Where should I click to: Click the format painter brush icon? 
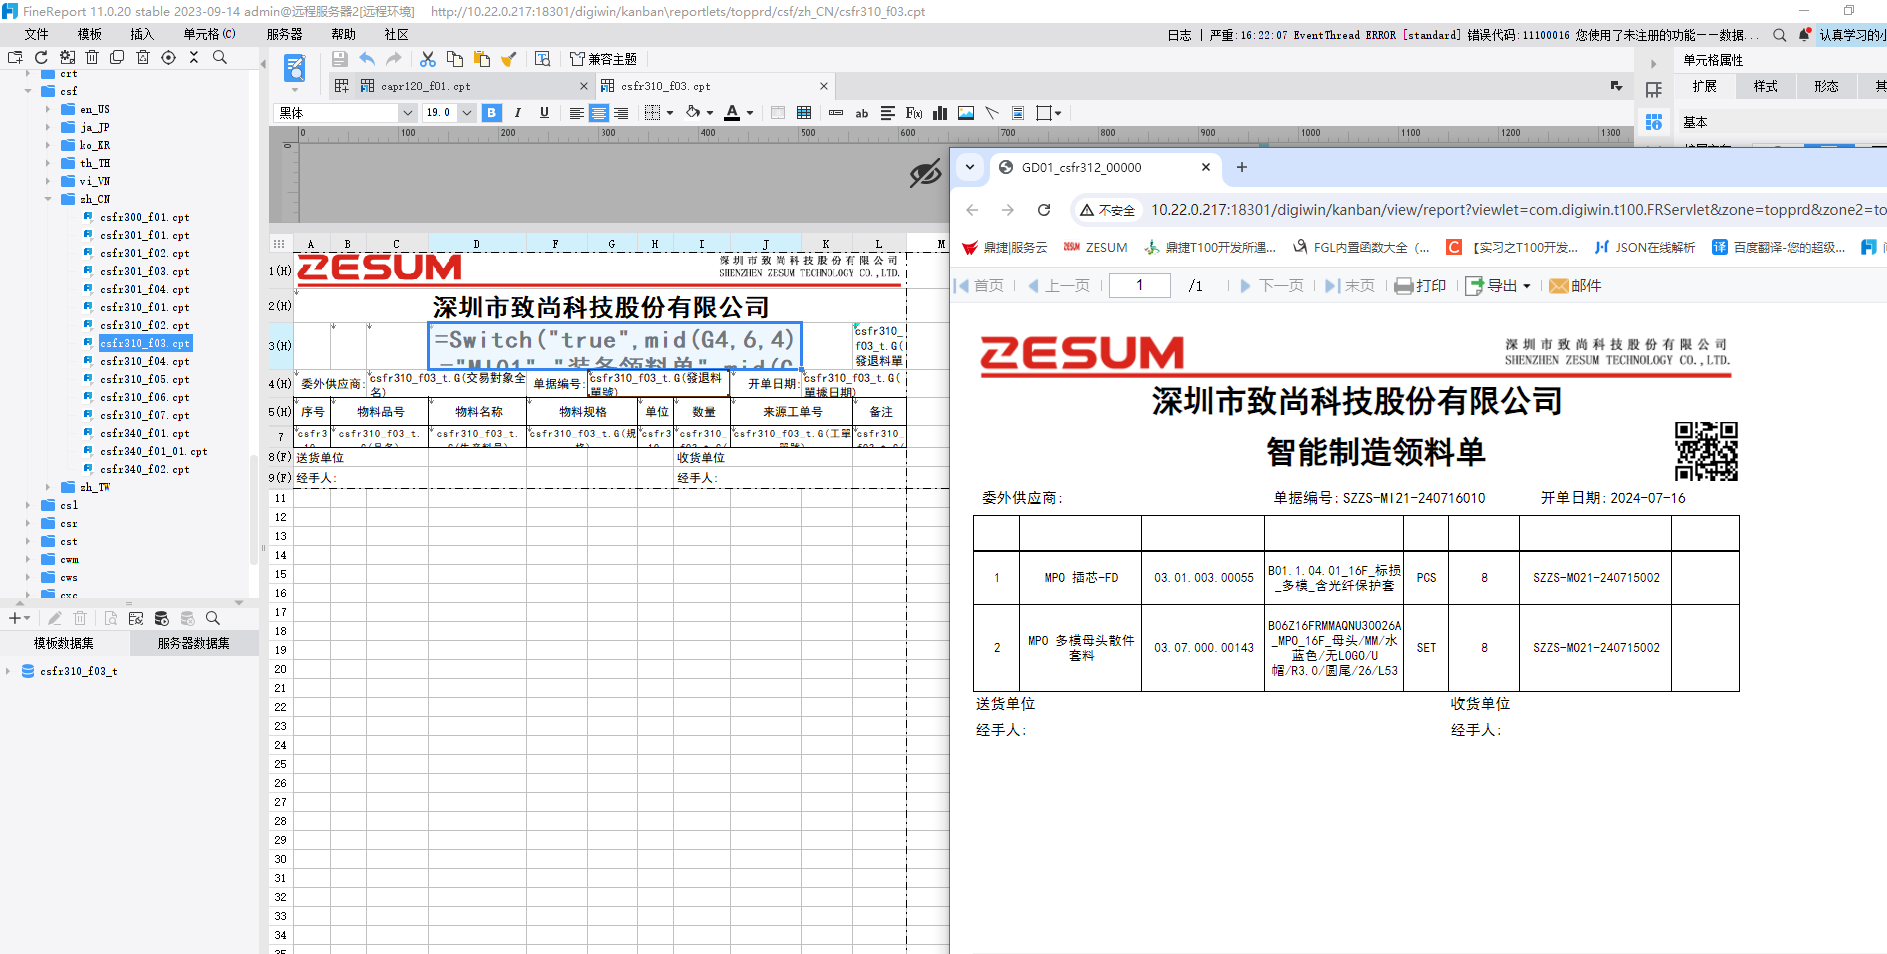tap(508, 59)
